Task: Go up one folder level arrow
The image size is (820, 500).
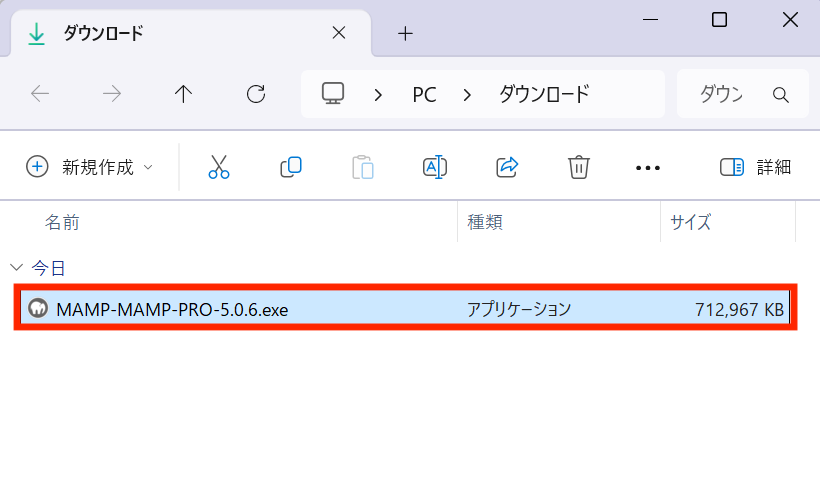Action: pyautogui.click(x=183, y=94)
